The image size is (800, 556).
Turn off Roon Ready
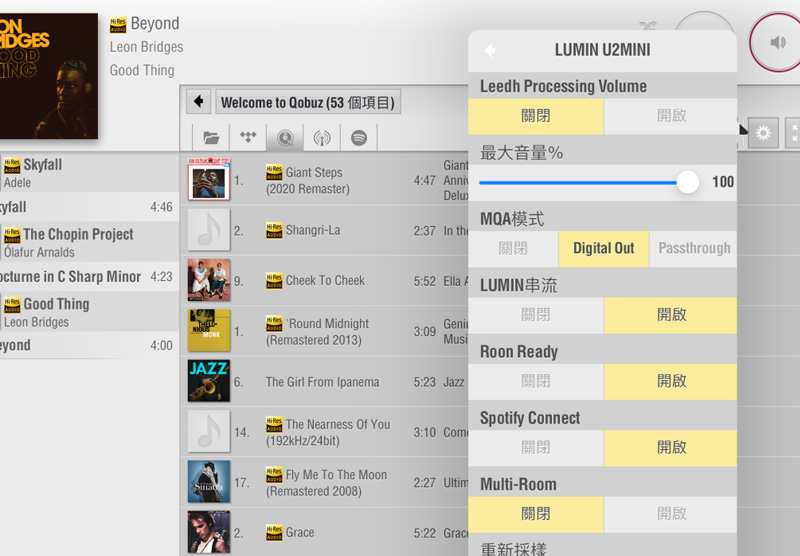coord(536,381)
